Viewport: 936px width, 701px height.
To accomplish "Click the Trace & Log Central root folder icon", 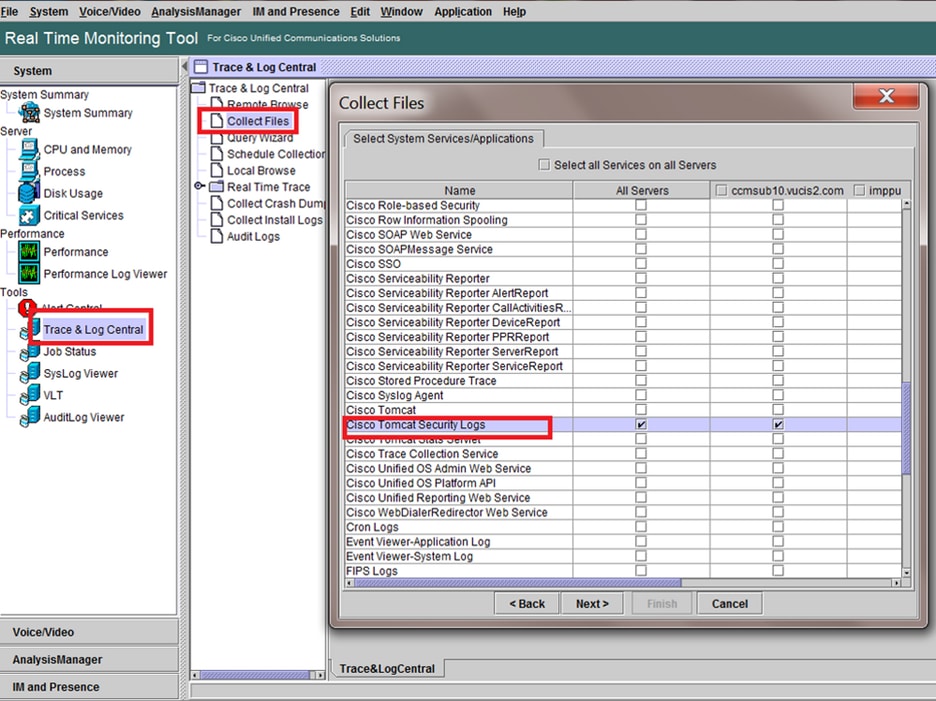I will pos(198,88).
